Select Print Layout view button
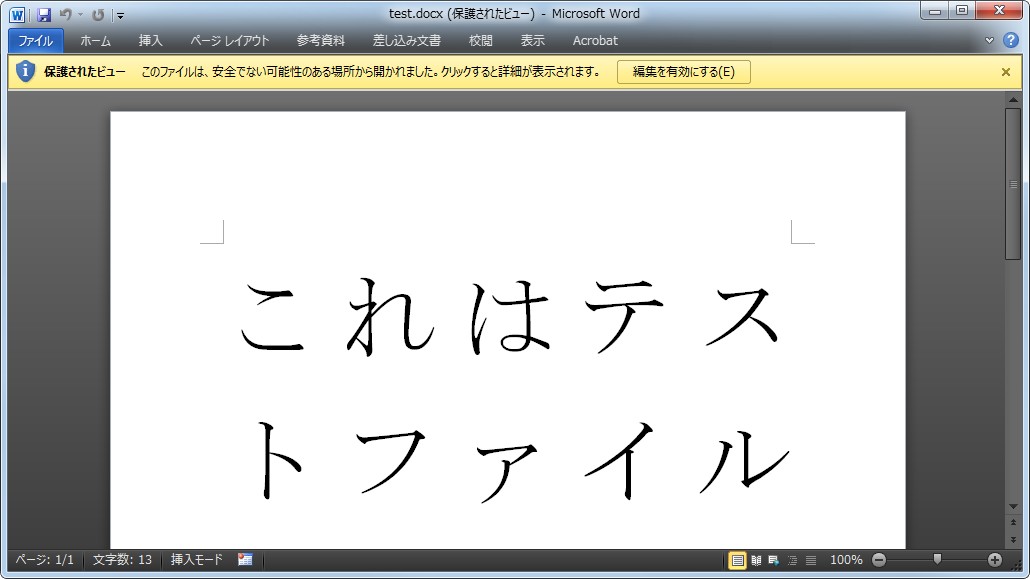This screenshot has width=1030, height=579. pyautogui.click(x=737, y=560)
